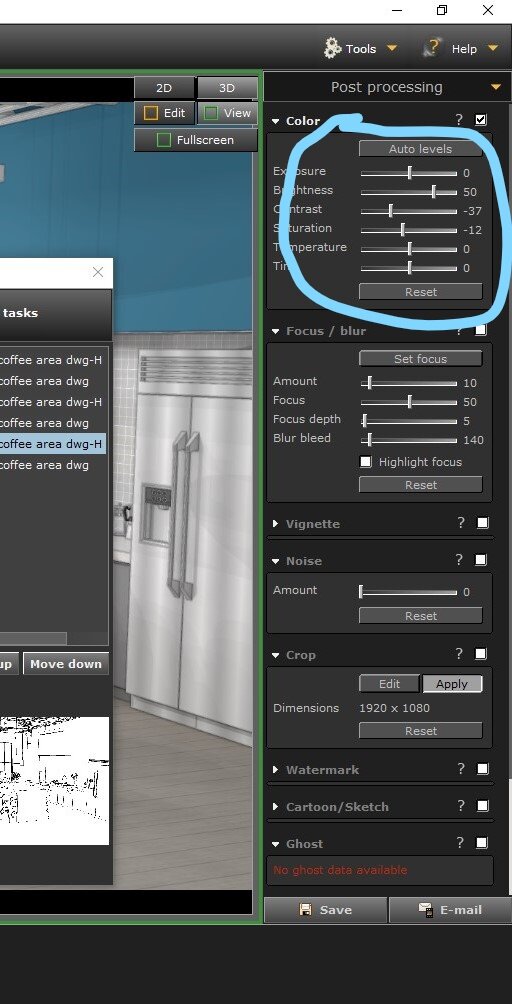512x1004 pixels.
Task: Collapse the Noise section
Action: 276,561
